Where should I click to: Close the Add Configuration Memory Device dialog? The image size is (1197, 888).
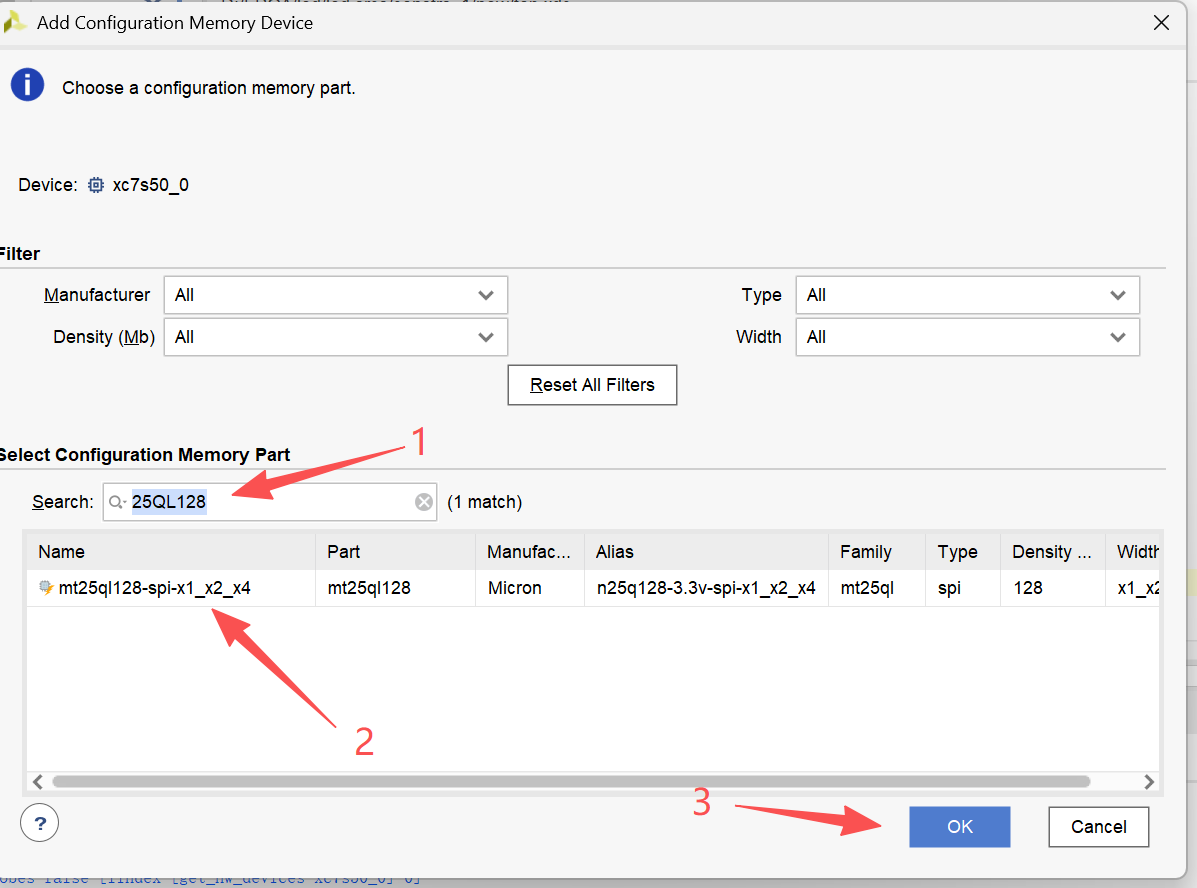pos(1161,22)
